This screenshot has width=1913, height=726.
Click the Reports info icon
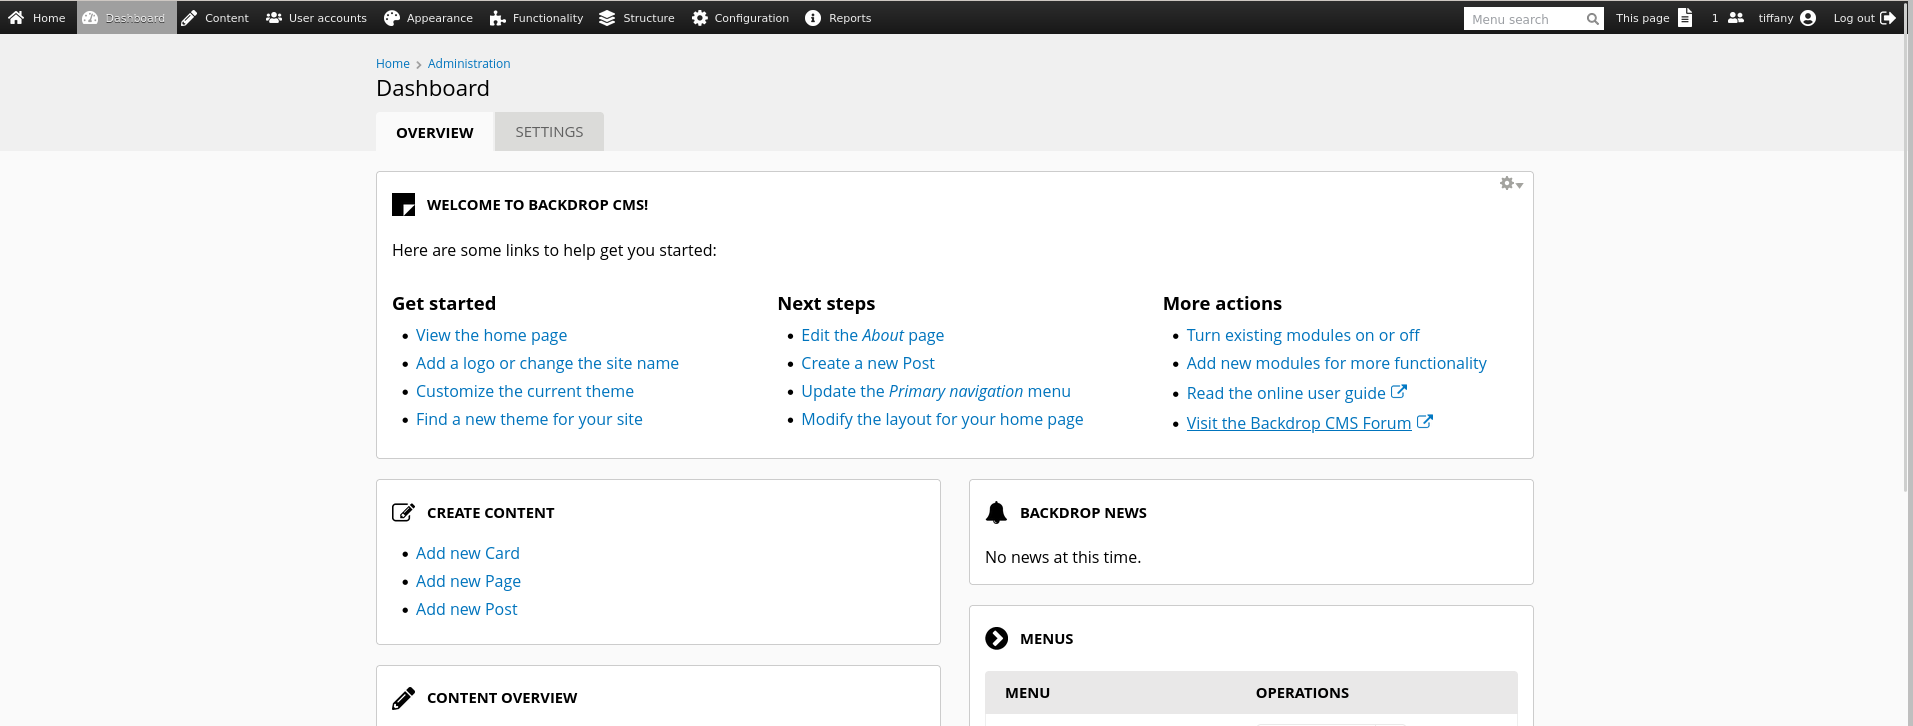pos(813,18)
